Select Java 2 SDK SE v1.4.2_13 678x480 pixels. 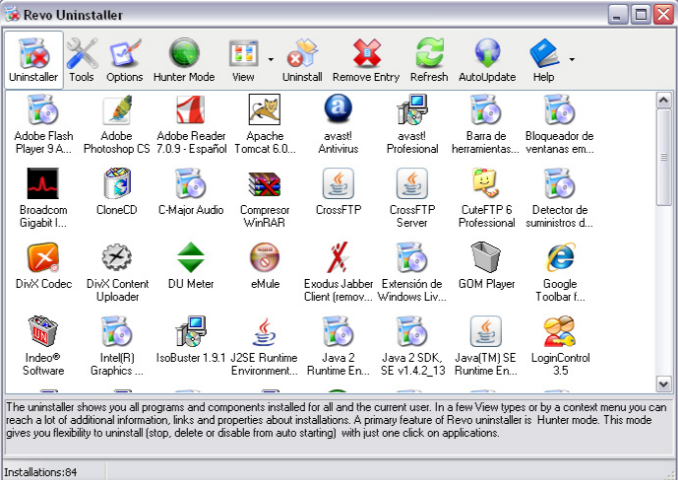[x=413, y=346]
